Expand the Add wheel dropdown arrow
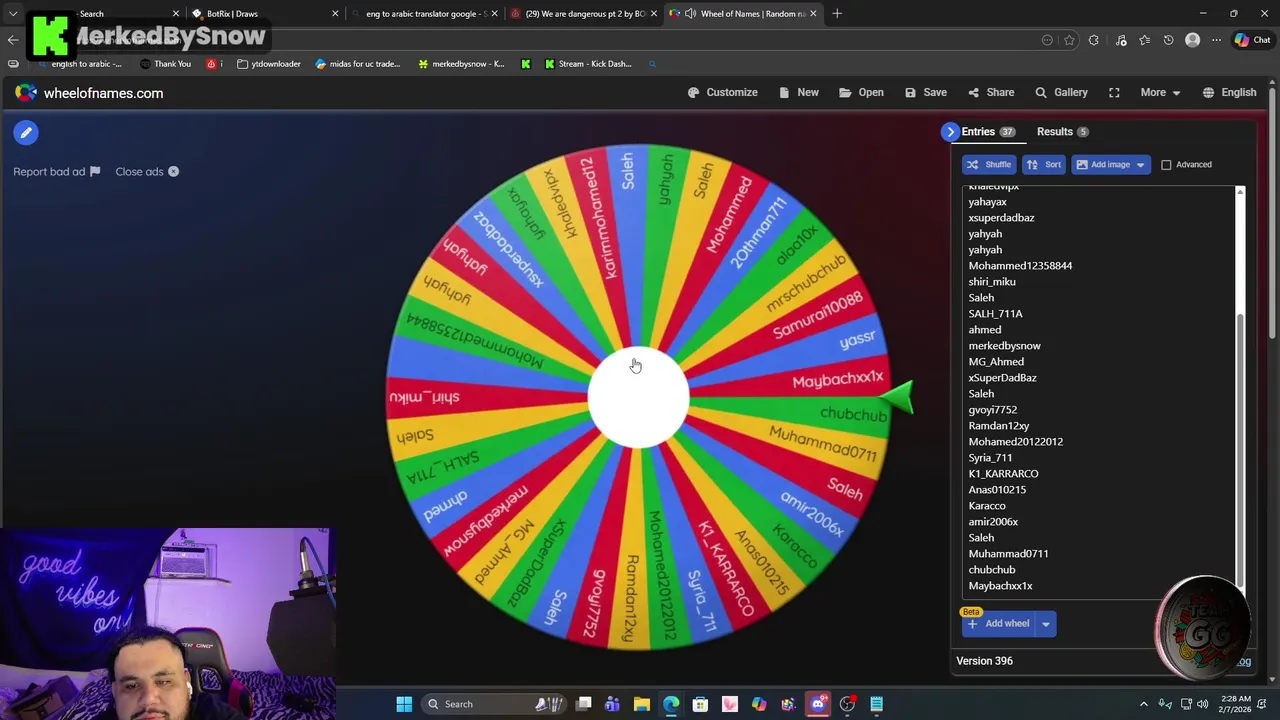Image resolution: width=1280 pixels, height=720 pixels. coord(1045,624)
